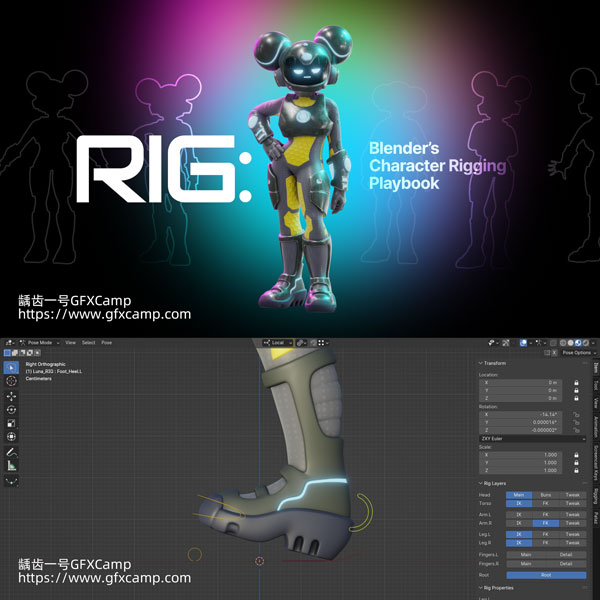
Task: Lock Location Y with padlock
Action: (x=576, y=390)
